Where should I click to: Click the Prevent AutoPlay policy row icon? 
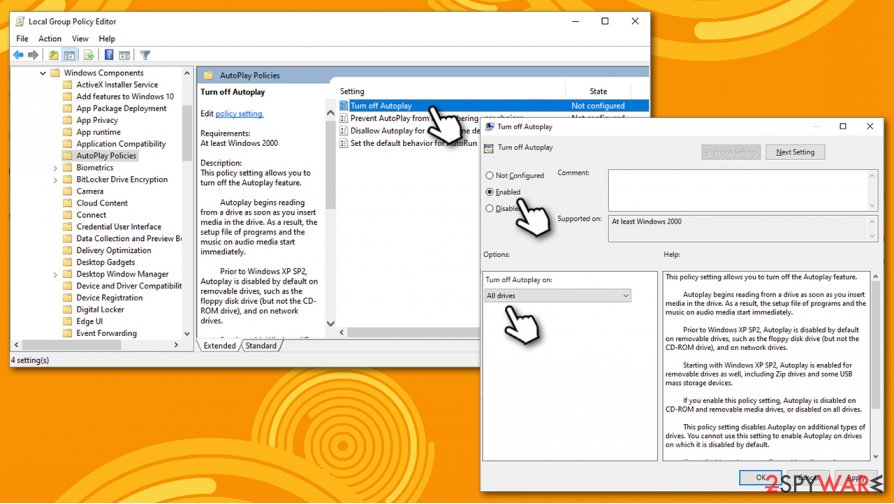tap(343, 118)
